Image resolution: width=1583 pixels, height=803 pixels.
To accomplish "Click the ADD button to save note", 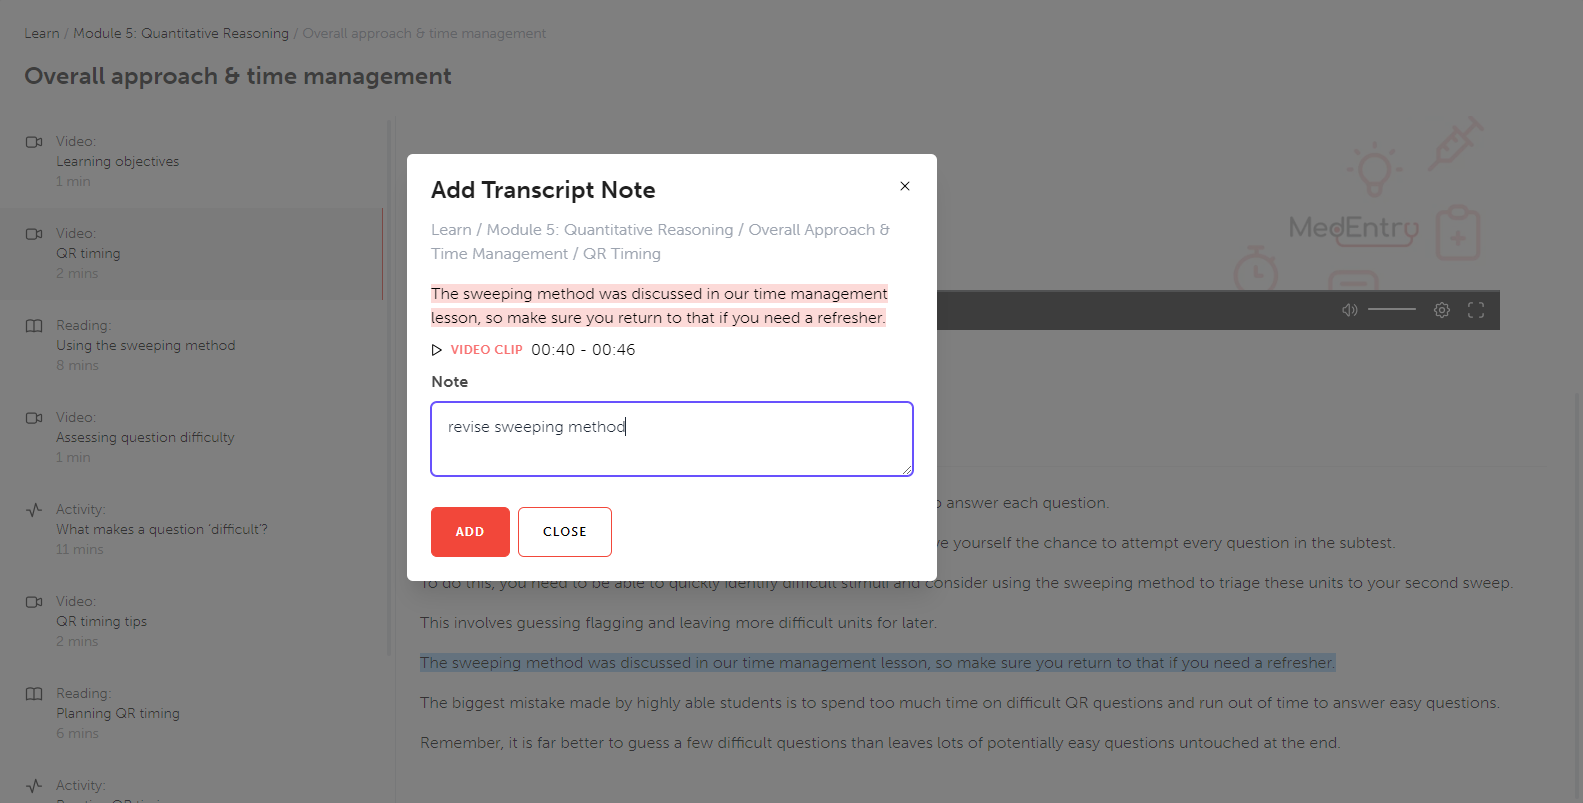I will tap(470, 532).
